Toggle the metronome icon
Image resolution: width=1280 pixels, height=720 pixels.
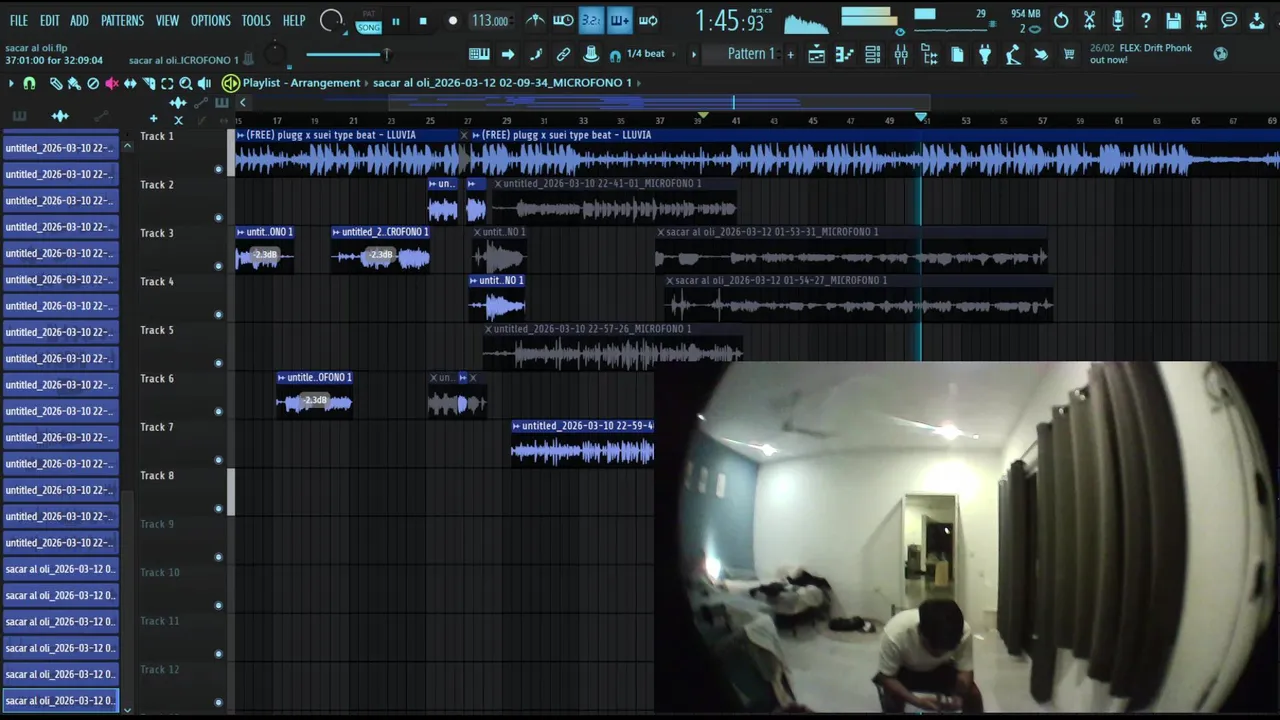point(536,20)
